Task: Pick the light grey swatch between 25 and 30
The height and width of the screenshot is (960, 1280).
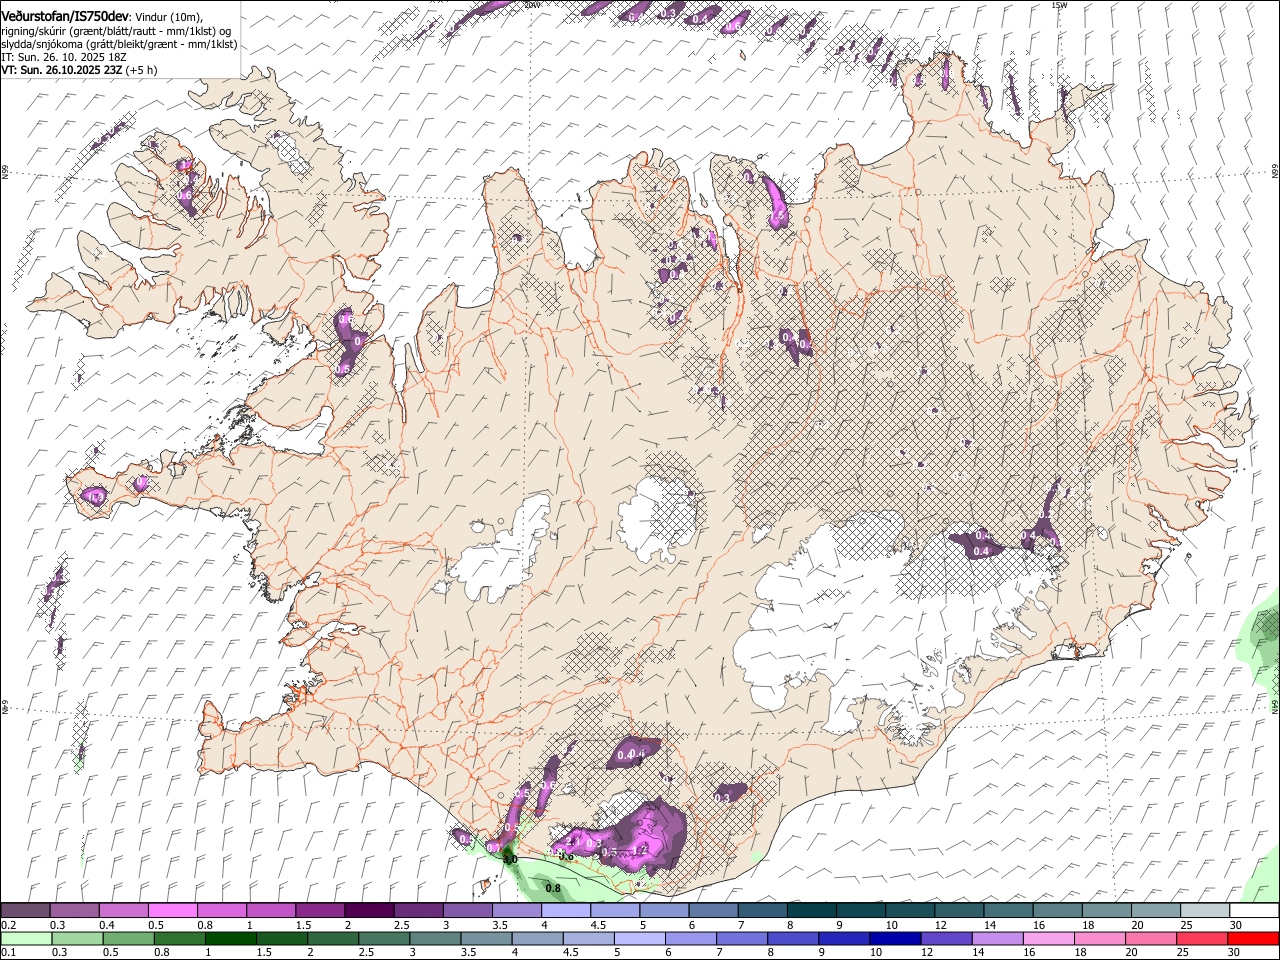Action: click(1203, 911)
